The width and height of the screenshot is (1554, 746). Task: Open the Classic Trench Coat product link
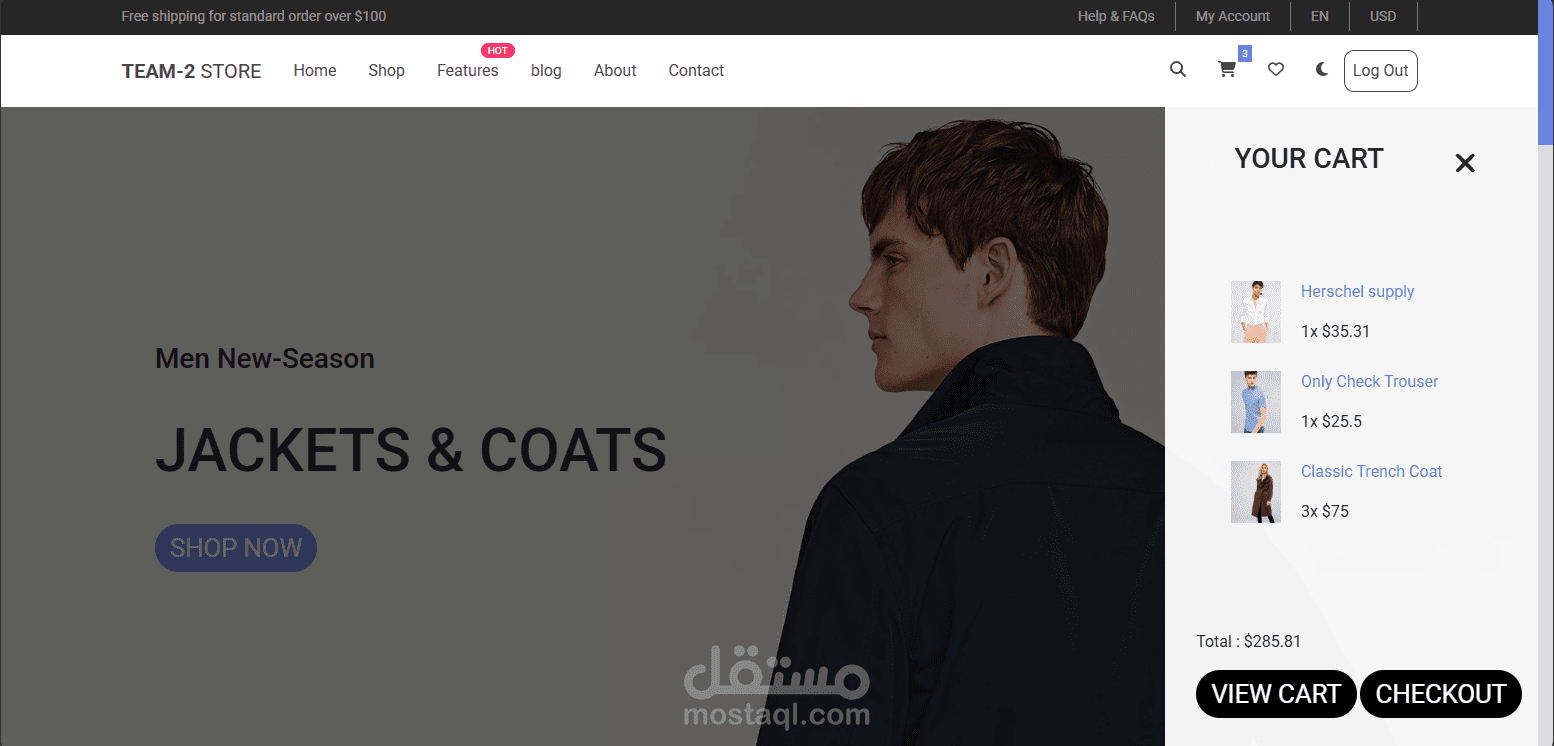click(x=1371, y=472)
